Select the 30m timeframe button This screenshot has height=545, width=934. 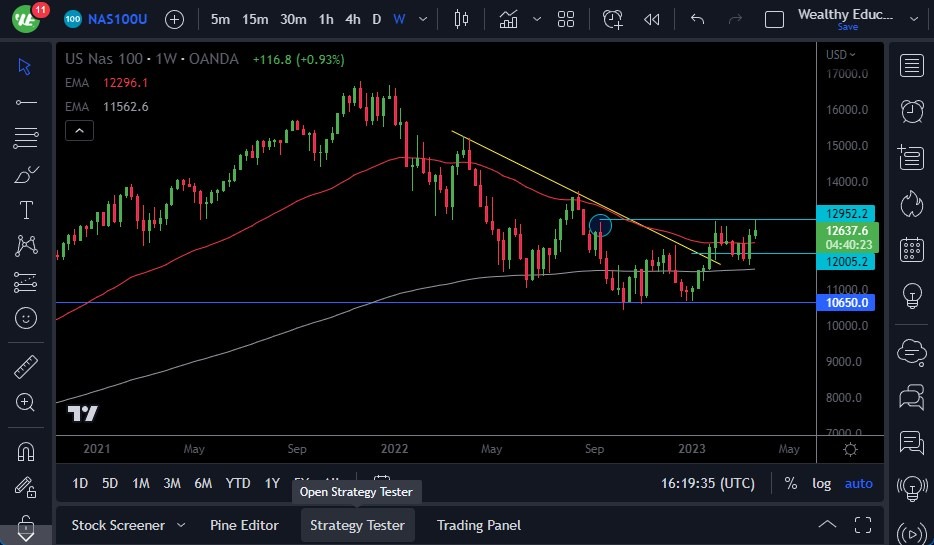[x=293, y=19]
